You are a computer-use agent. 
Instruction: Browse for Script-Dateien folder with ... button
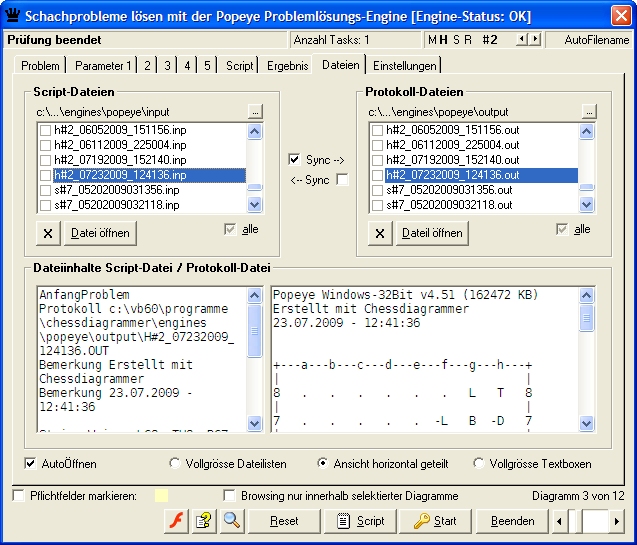(255, 111)
